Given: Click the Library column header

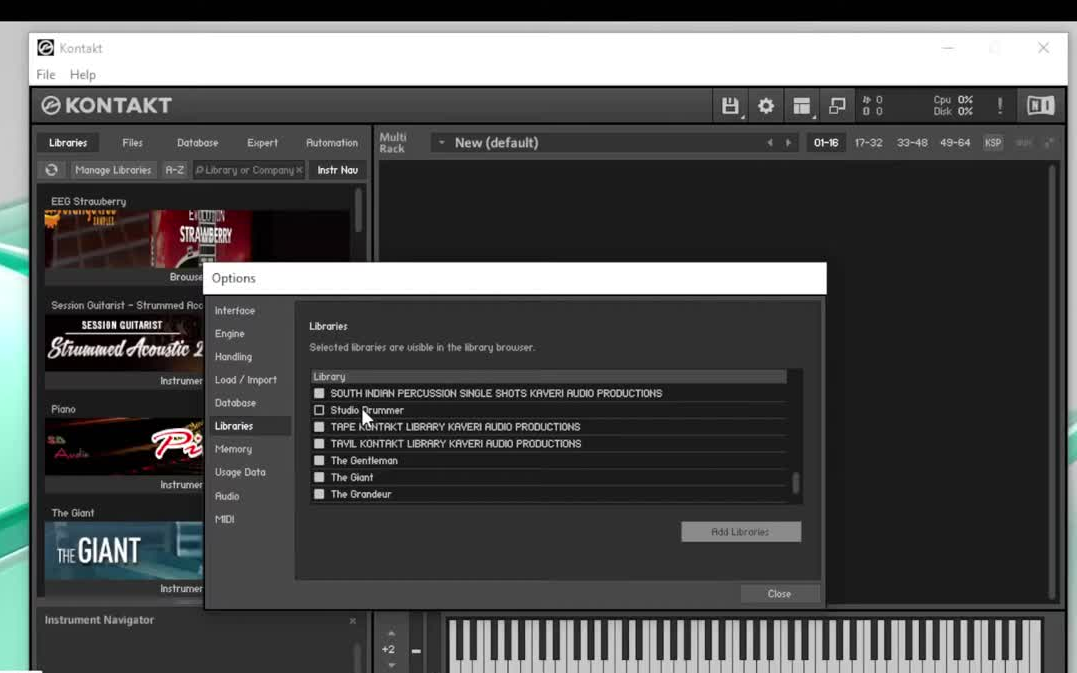Looking at the screenshot, I should (x=548, y=376).
